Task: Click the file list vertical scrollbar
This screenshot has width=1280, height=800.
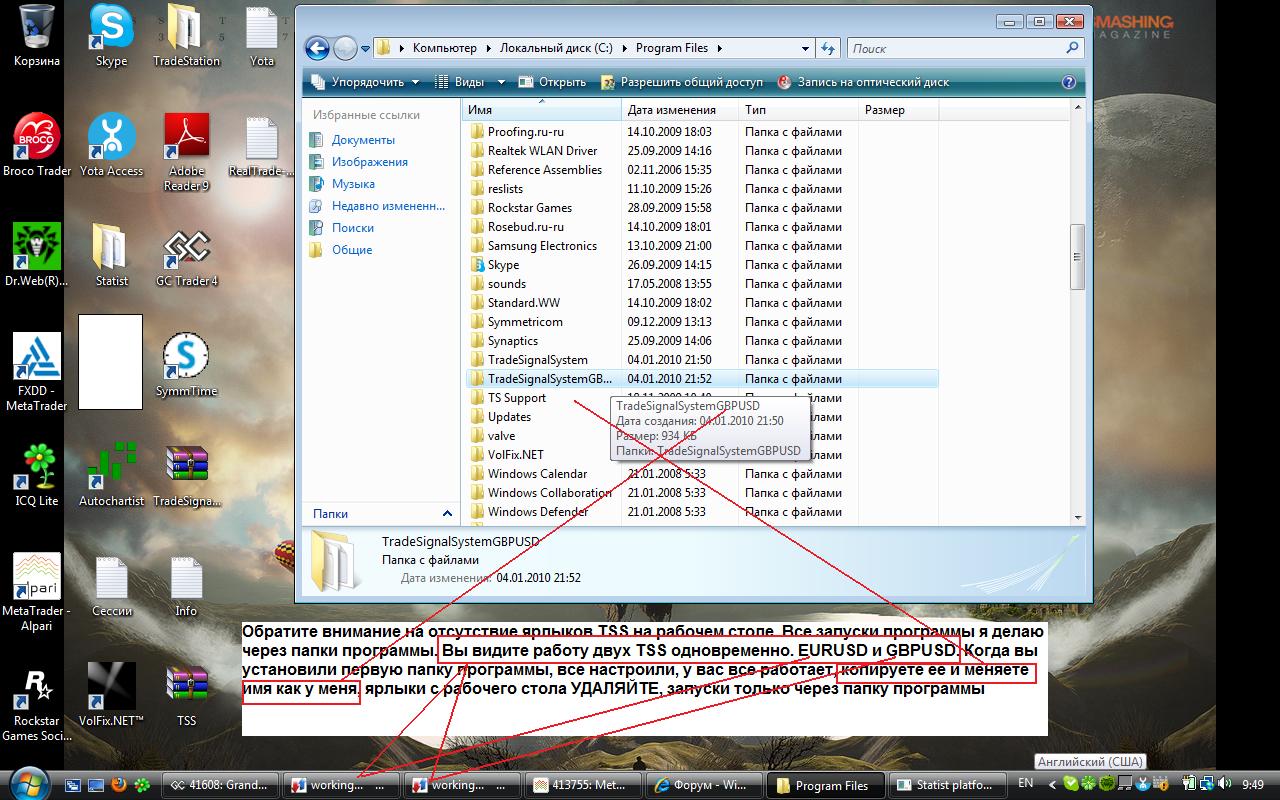Action: click(x=1077, y=256)
